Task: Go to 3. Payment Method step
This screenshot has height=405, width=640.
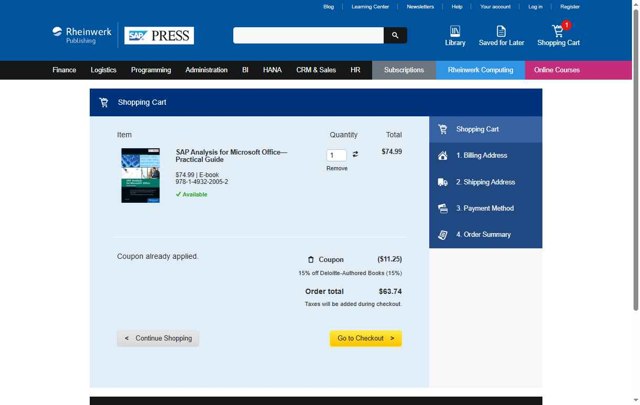Action: (485, 208)
